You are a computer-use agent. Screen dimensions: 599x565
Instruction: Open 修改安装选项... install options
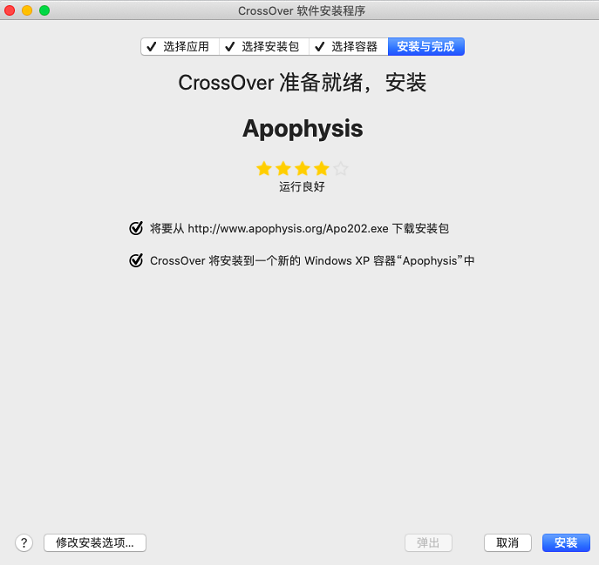pos(95,542)
